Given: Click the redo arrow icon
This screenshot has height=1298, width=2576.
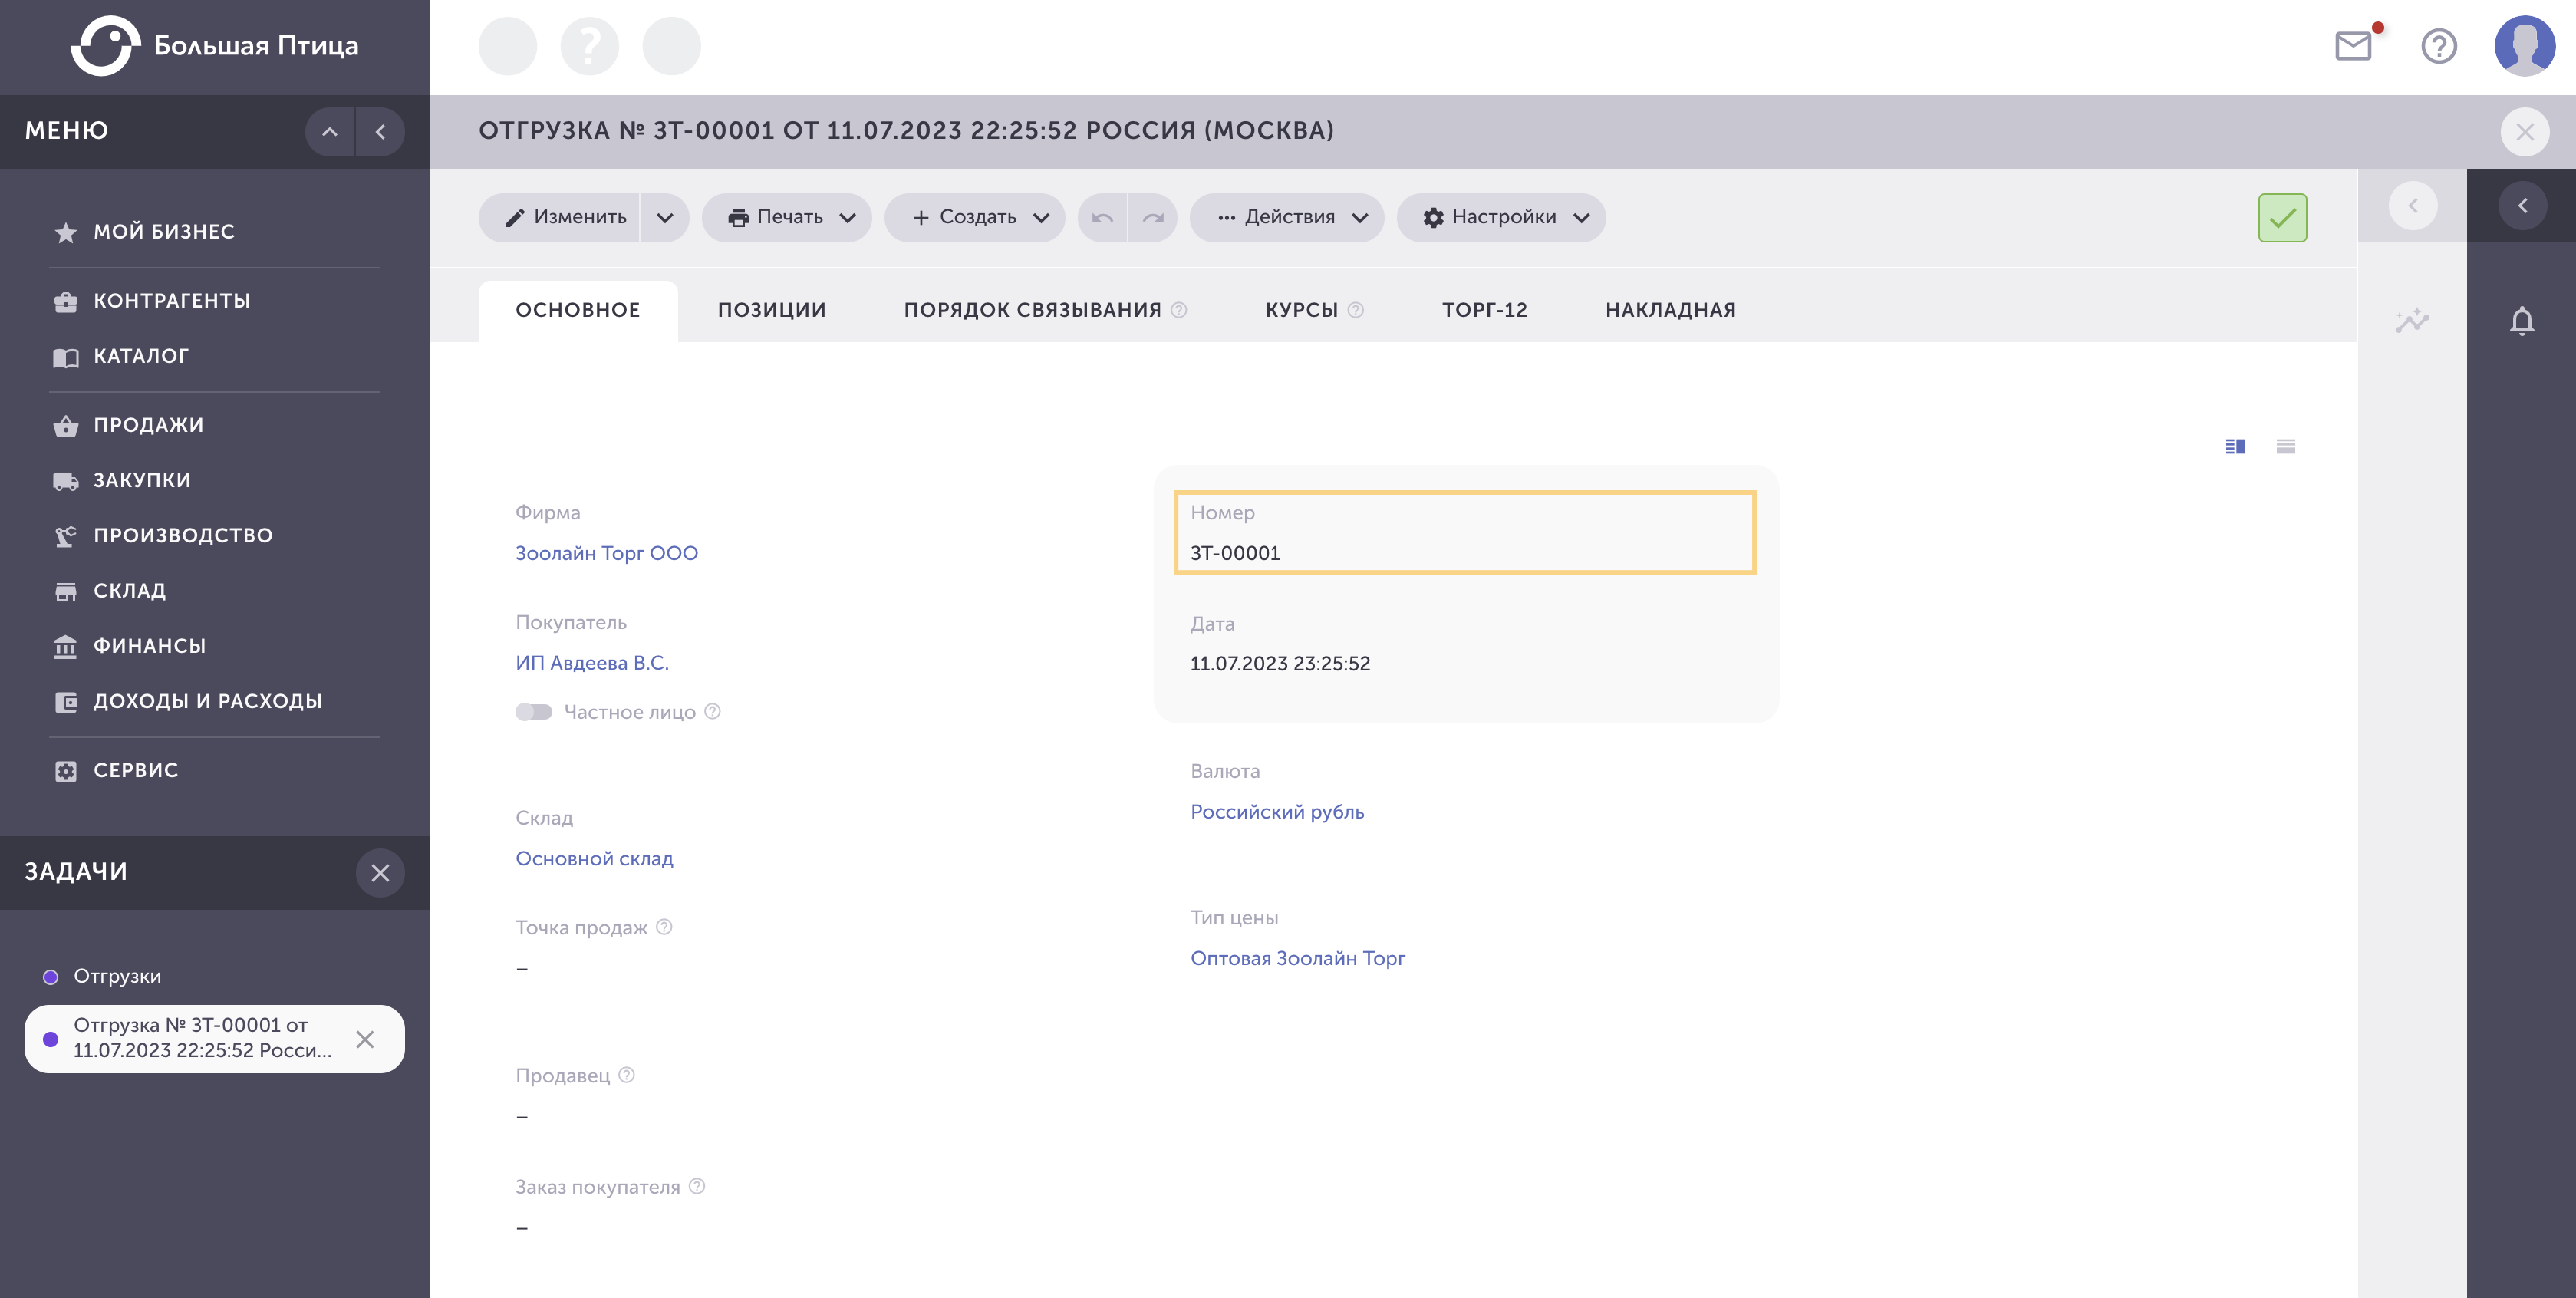Looking at the screenshot, I should pos(1153,217).
